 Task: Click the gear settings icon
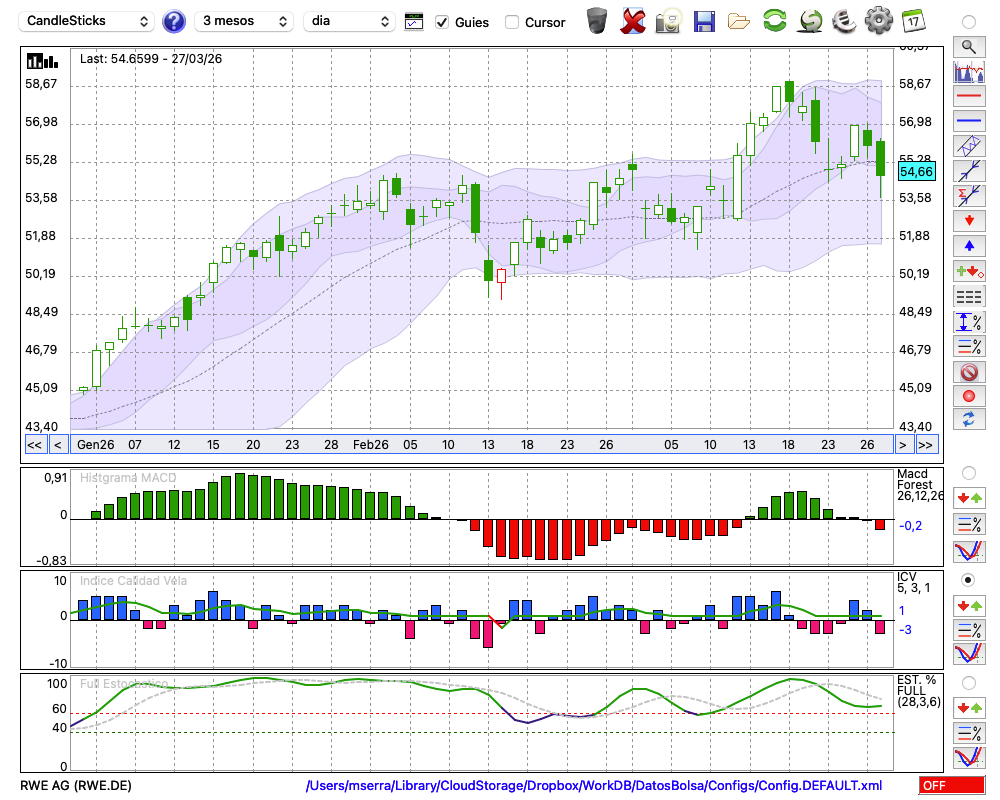click(878, 21)
